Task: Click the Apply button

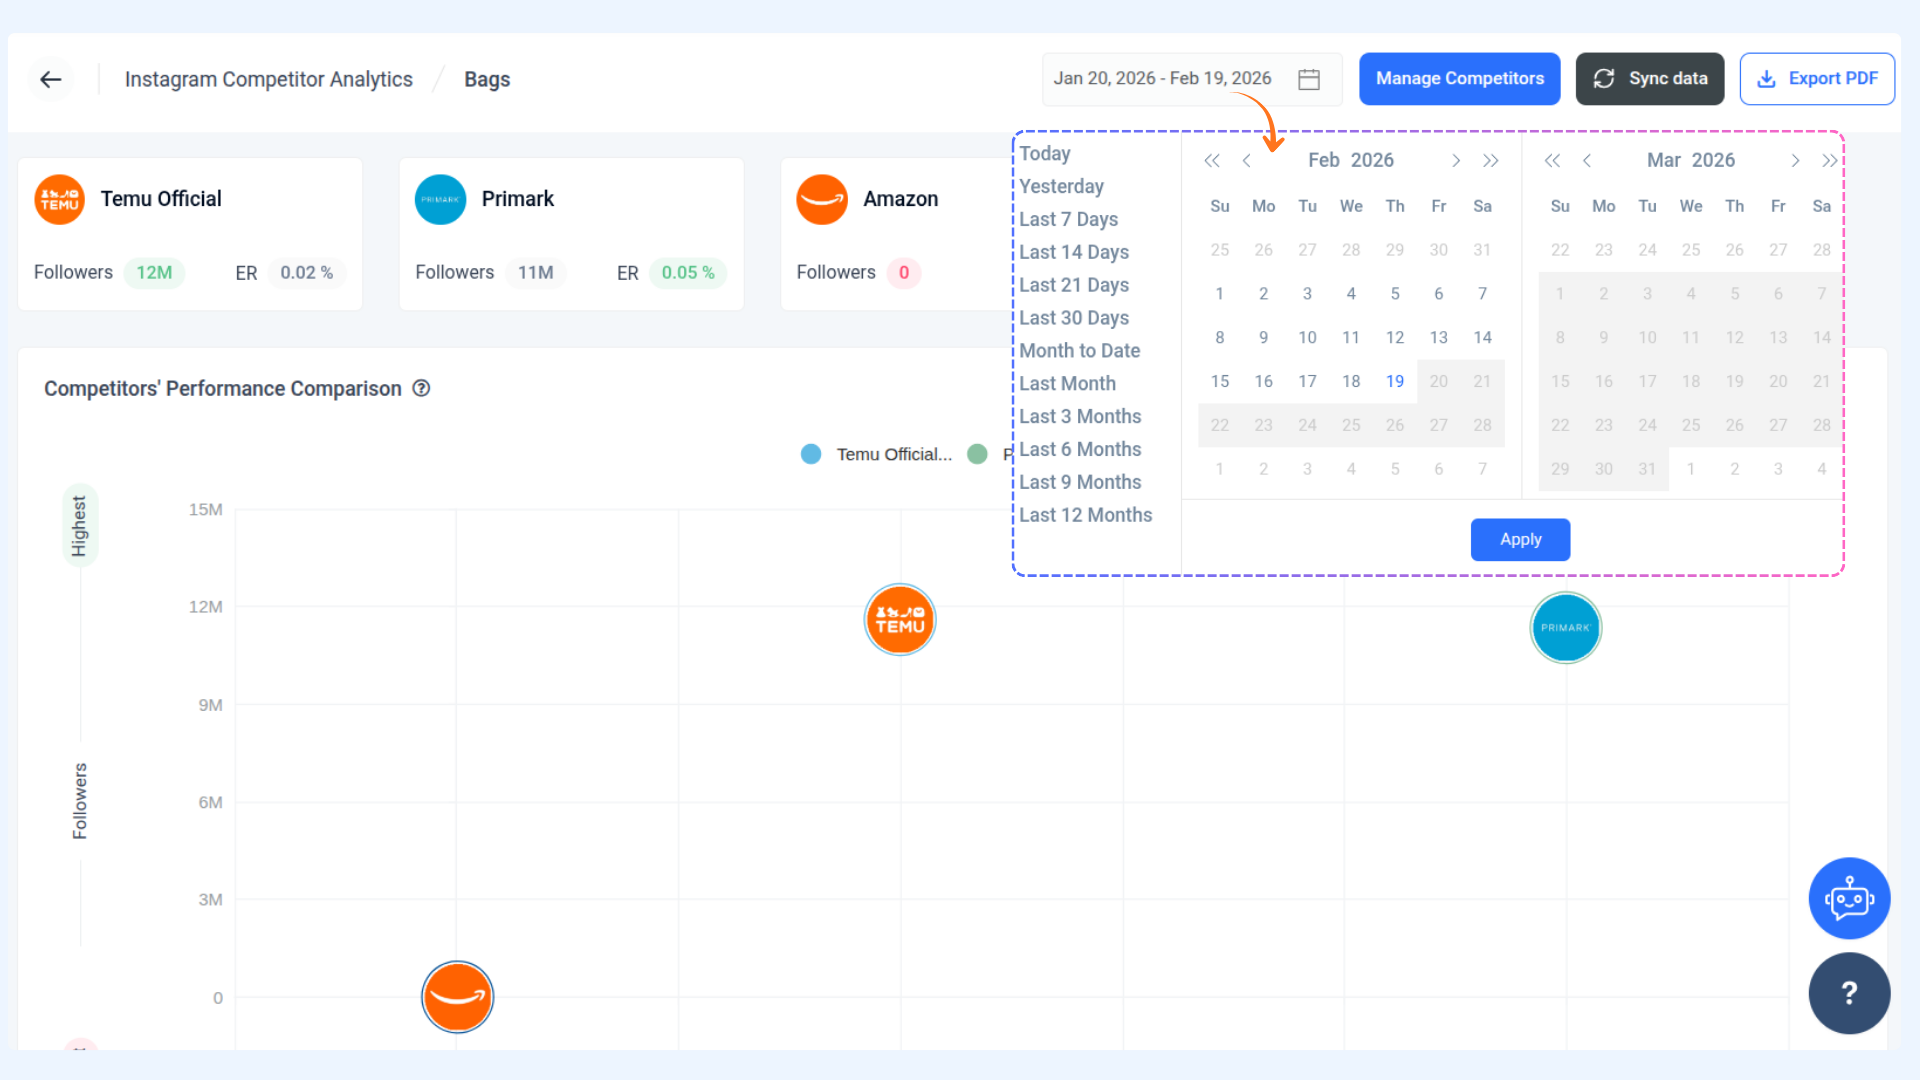Action: tap(1520, 539)
